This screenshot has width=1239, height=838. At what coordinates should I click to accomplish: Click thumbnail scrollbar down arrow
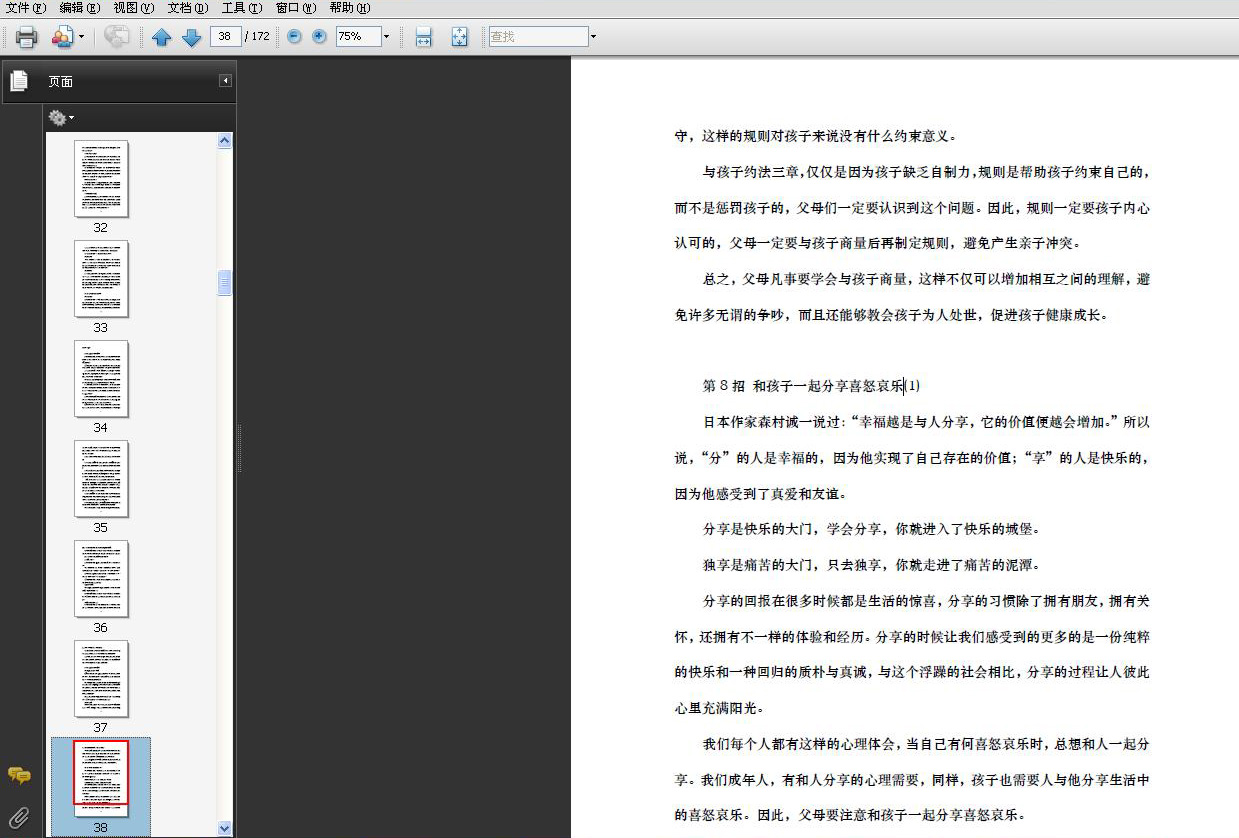[x=224, y=828]
